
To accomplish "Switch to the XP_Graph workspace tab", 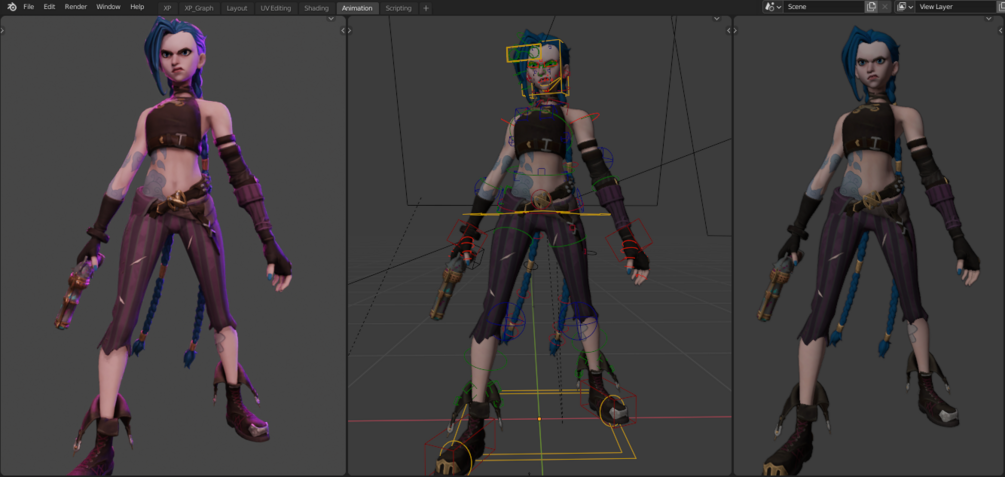I will click(x=199, y=8).
